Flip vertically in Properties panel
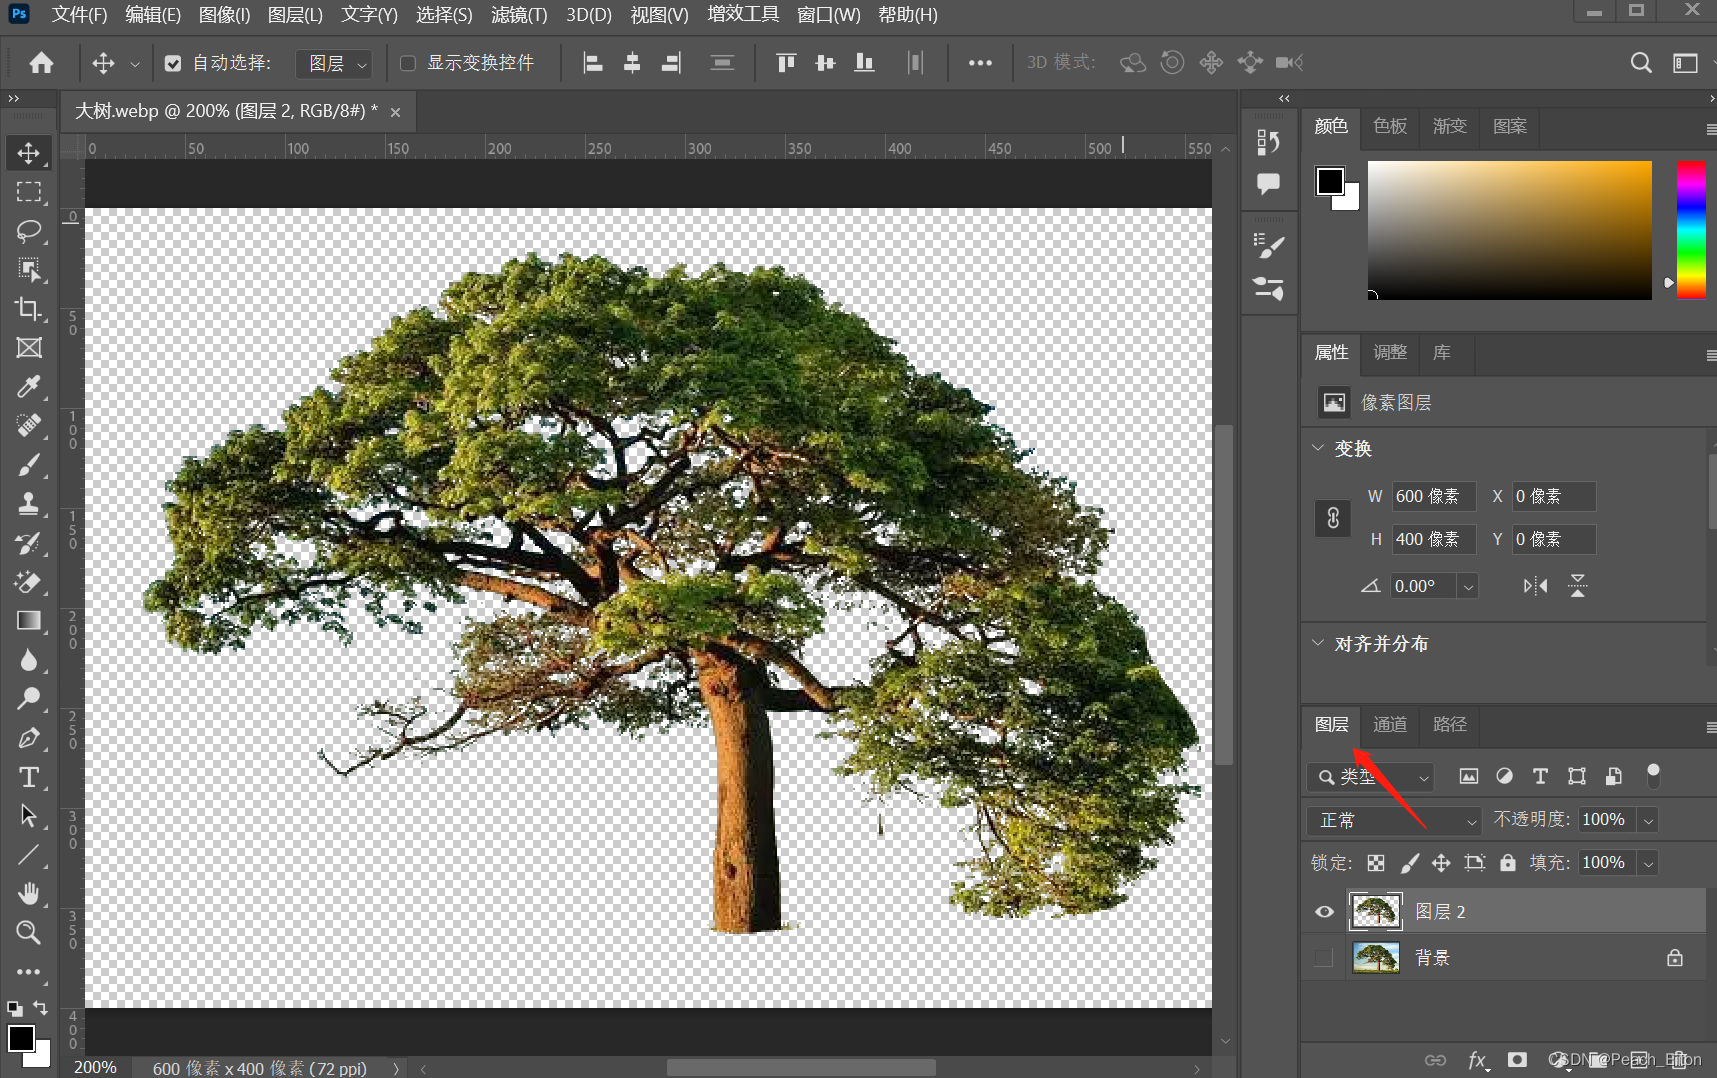The height and width of the screenshot is (1078, 1717). click(1578, 586)
